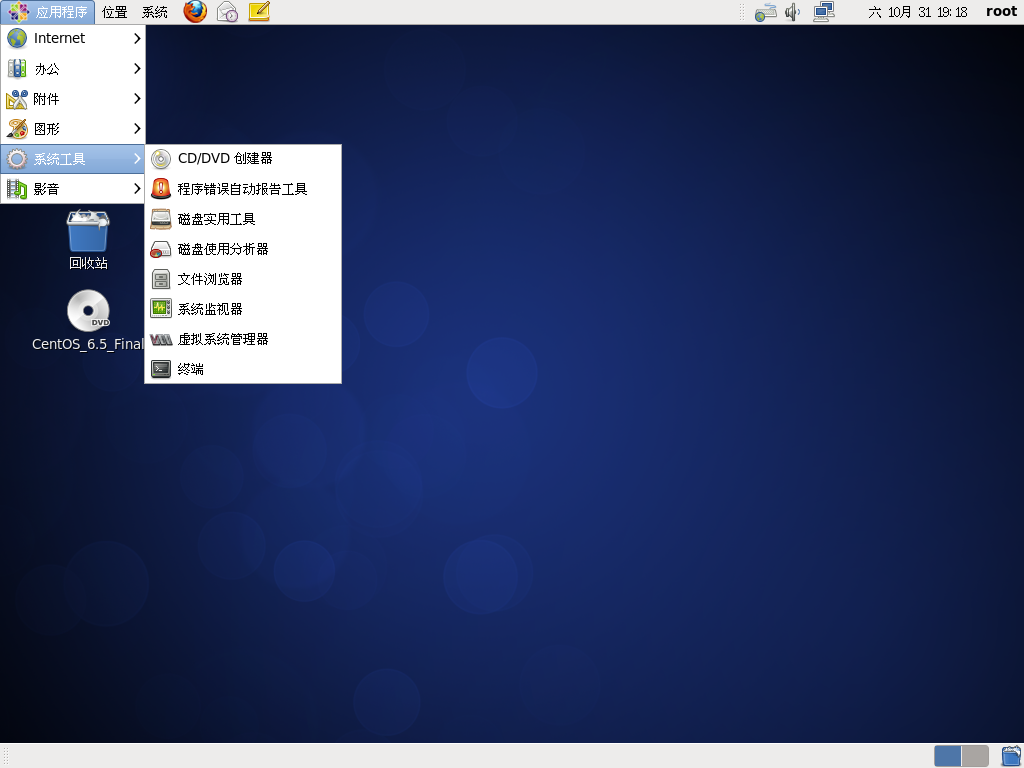Viewport: 1024px width, 768px height.
Task: Click the Internet globe icon
Action: tap(17, 39)
